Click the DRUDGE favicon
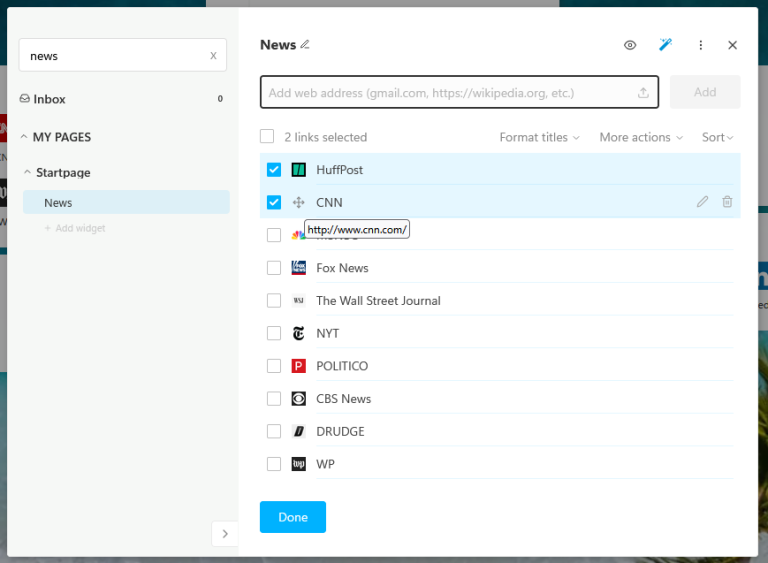The image size is (768, 563). click(298, 431)
